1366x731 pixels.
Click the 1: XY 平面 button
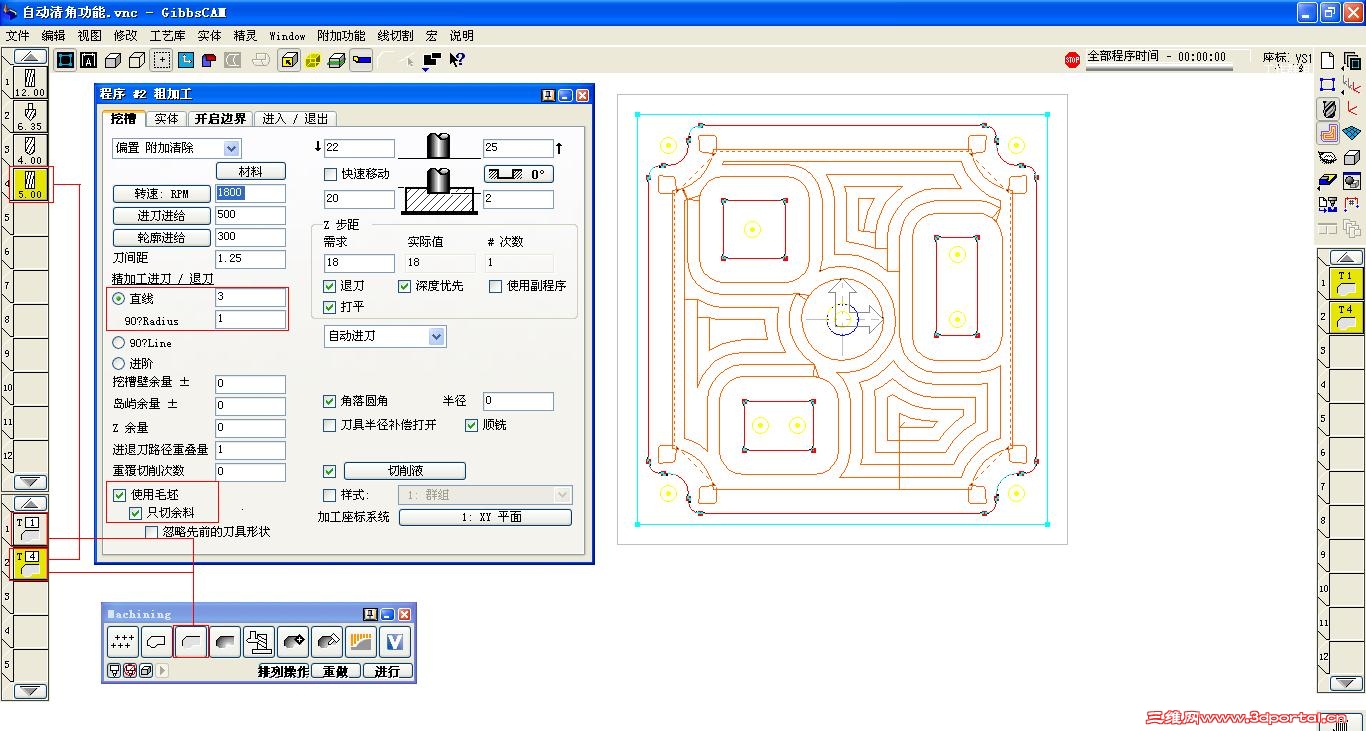[x=485, y=517]
